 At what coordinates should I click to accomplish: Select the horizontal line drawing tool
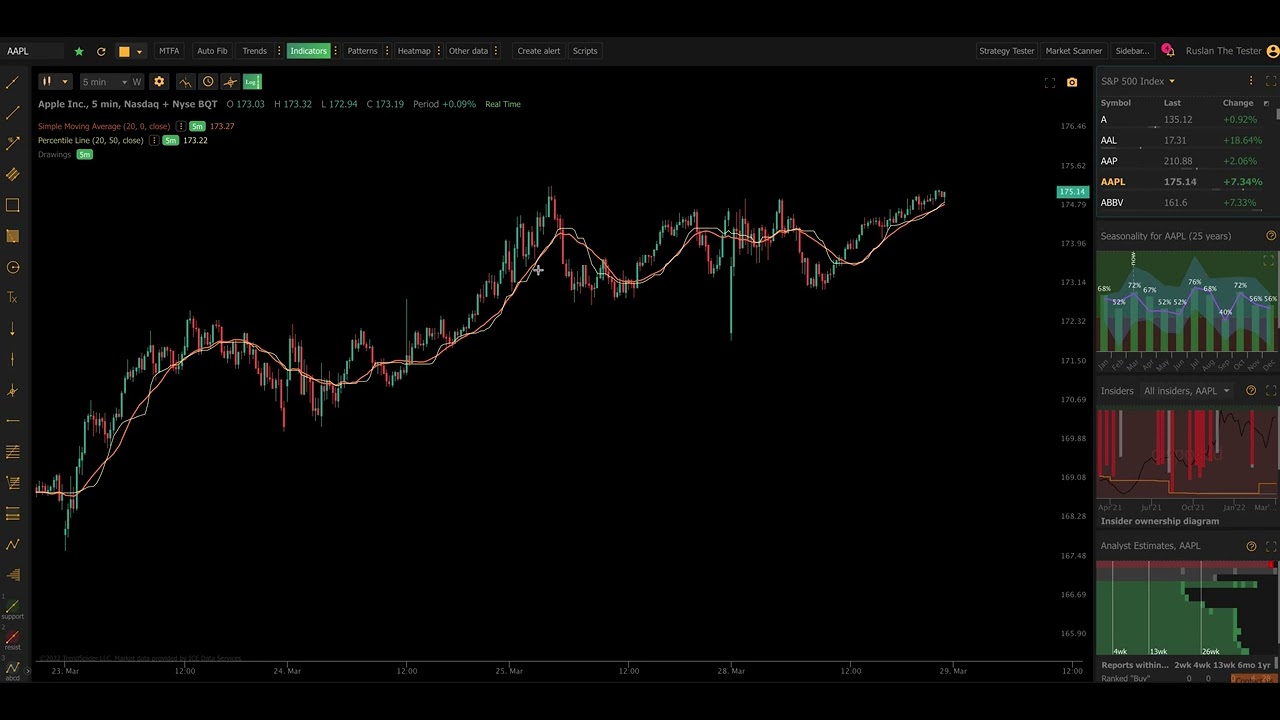coord(13,421)
